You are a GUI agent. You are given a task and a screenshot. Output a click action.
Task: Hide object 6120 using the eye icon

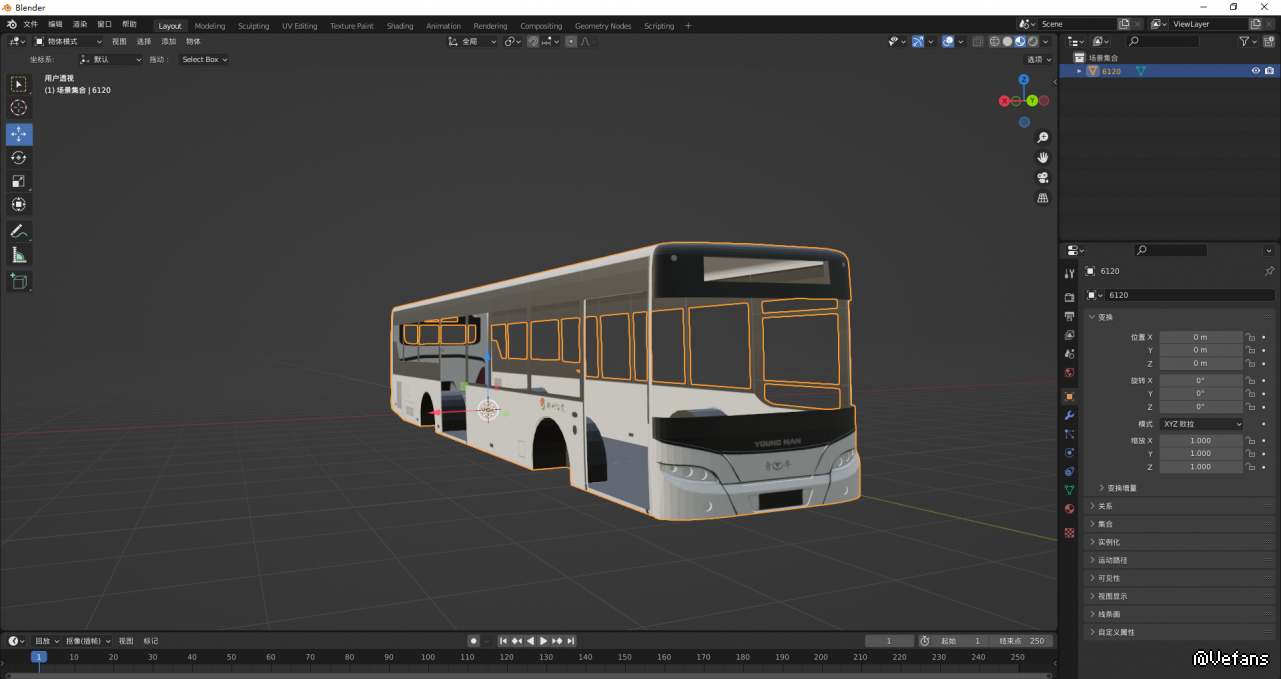point(1255,71)
